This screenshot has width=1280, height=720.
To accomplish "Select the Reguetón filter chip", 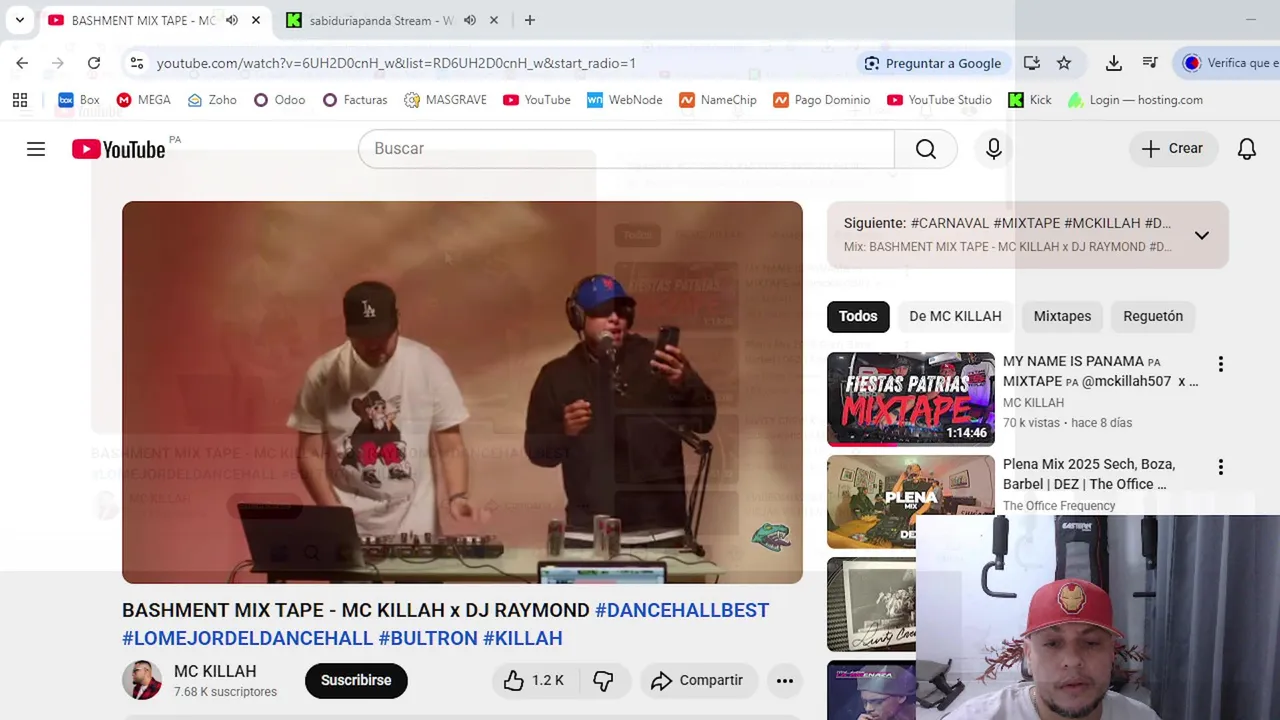I will (1153, 316).
